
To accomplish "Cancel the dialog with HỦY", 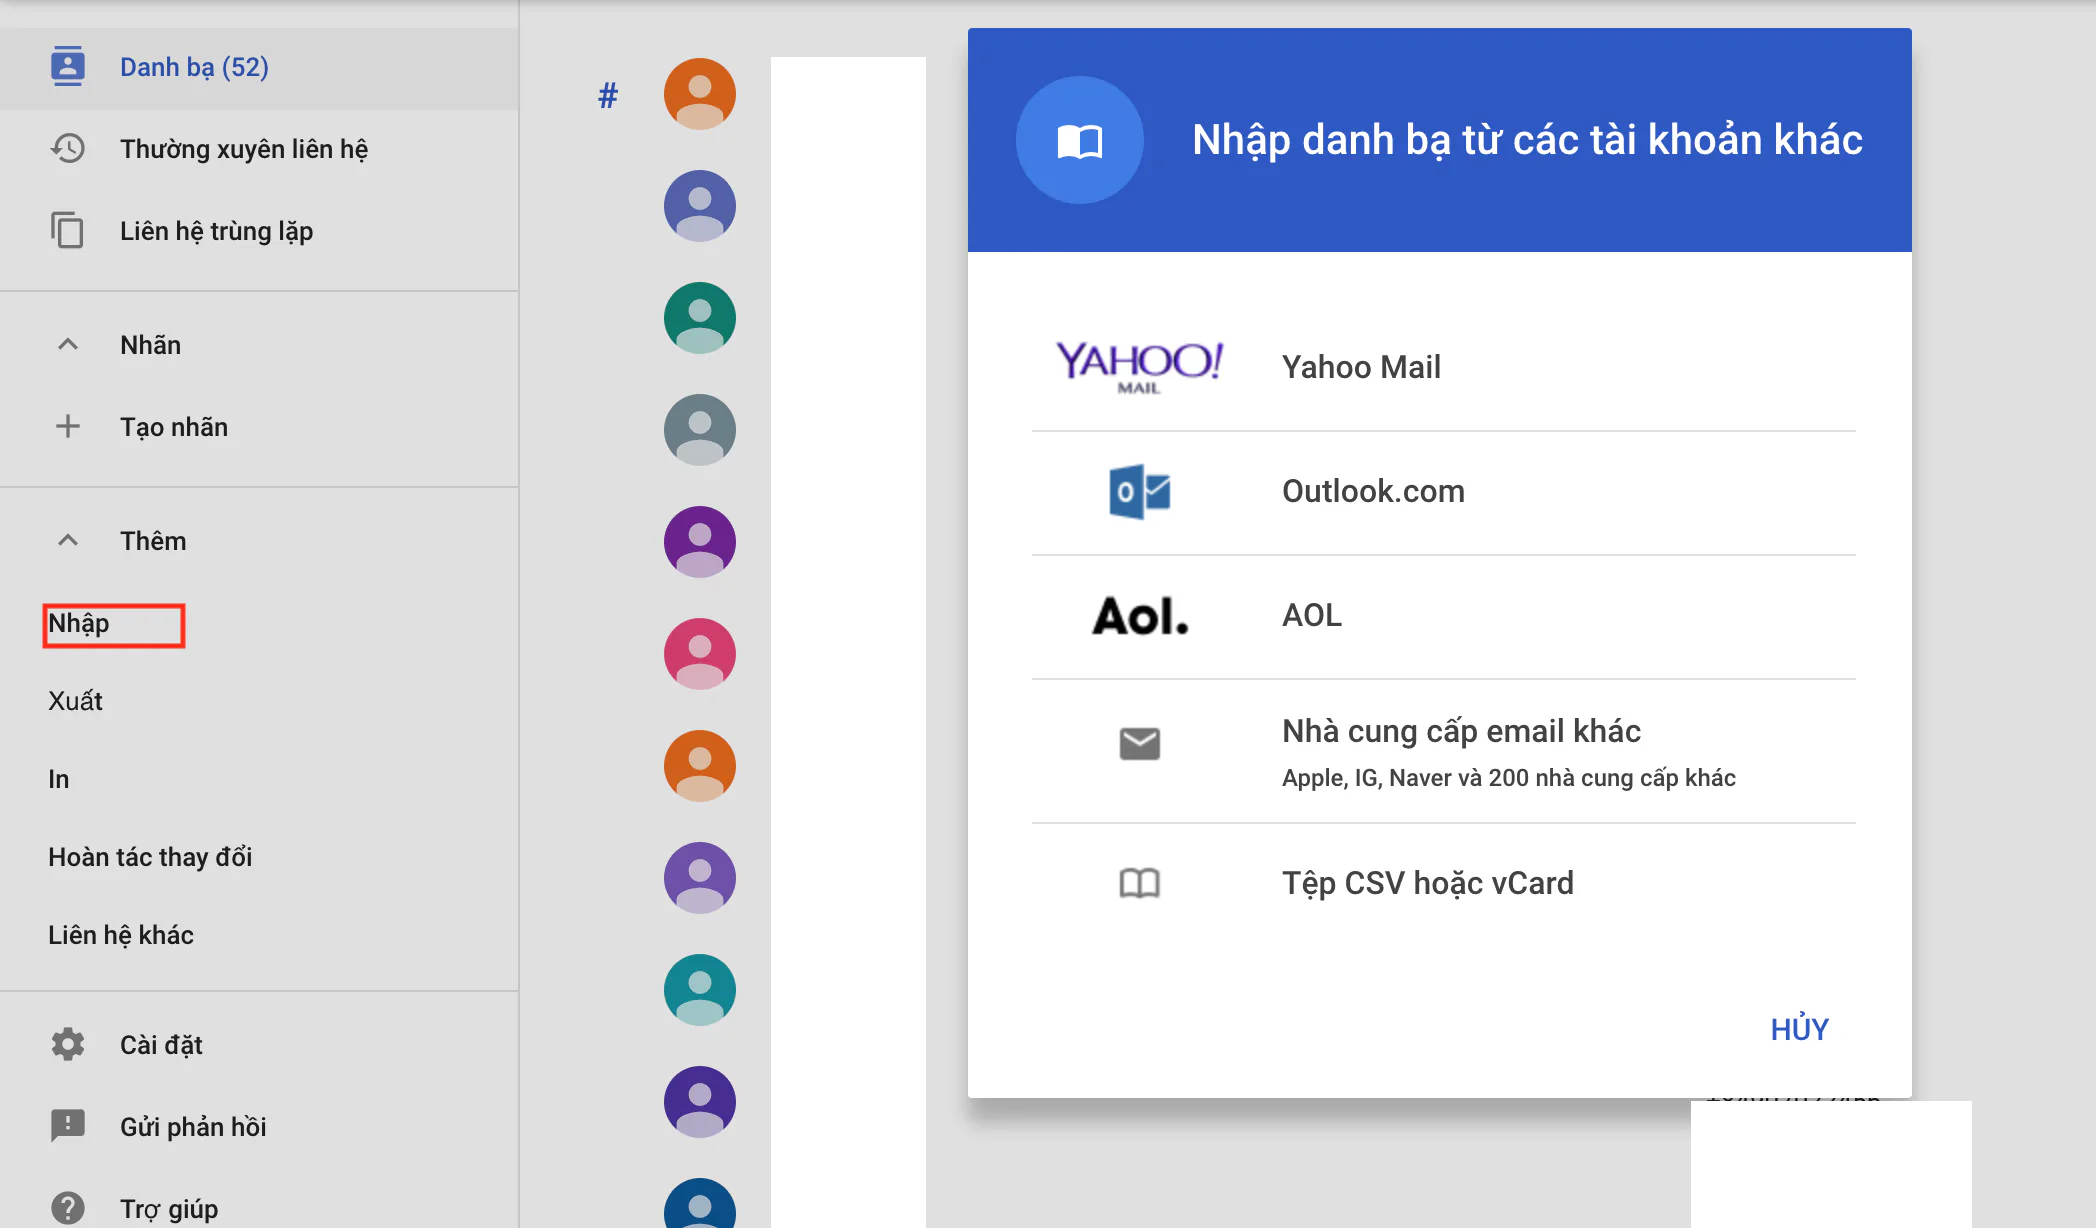I will 1799,1029.
